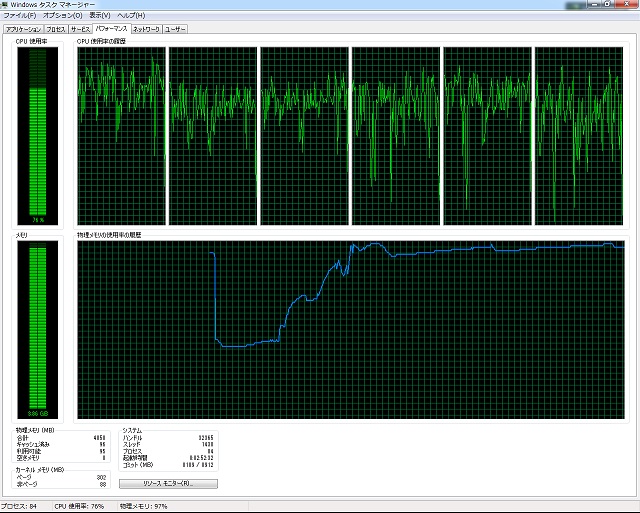The height and width of the screenshot is (513, 640).
Task: Switch to the アプリケーション tab
Action: pos(23,29)
